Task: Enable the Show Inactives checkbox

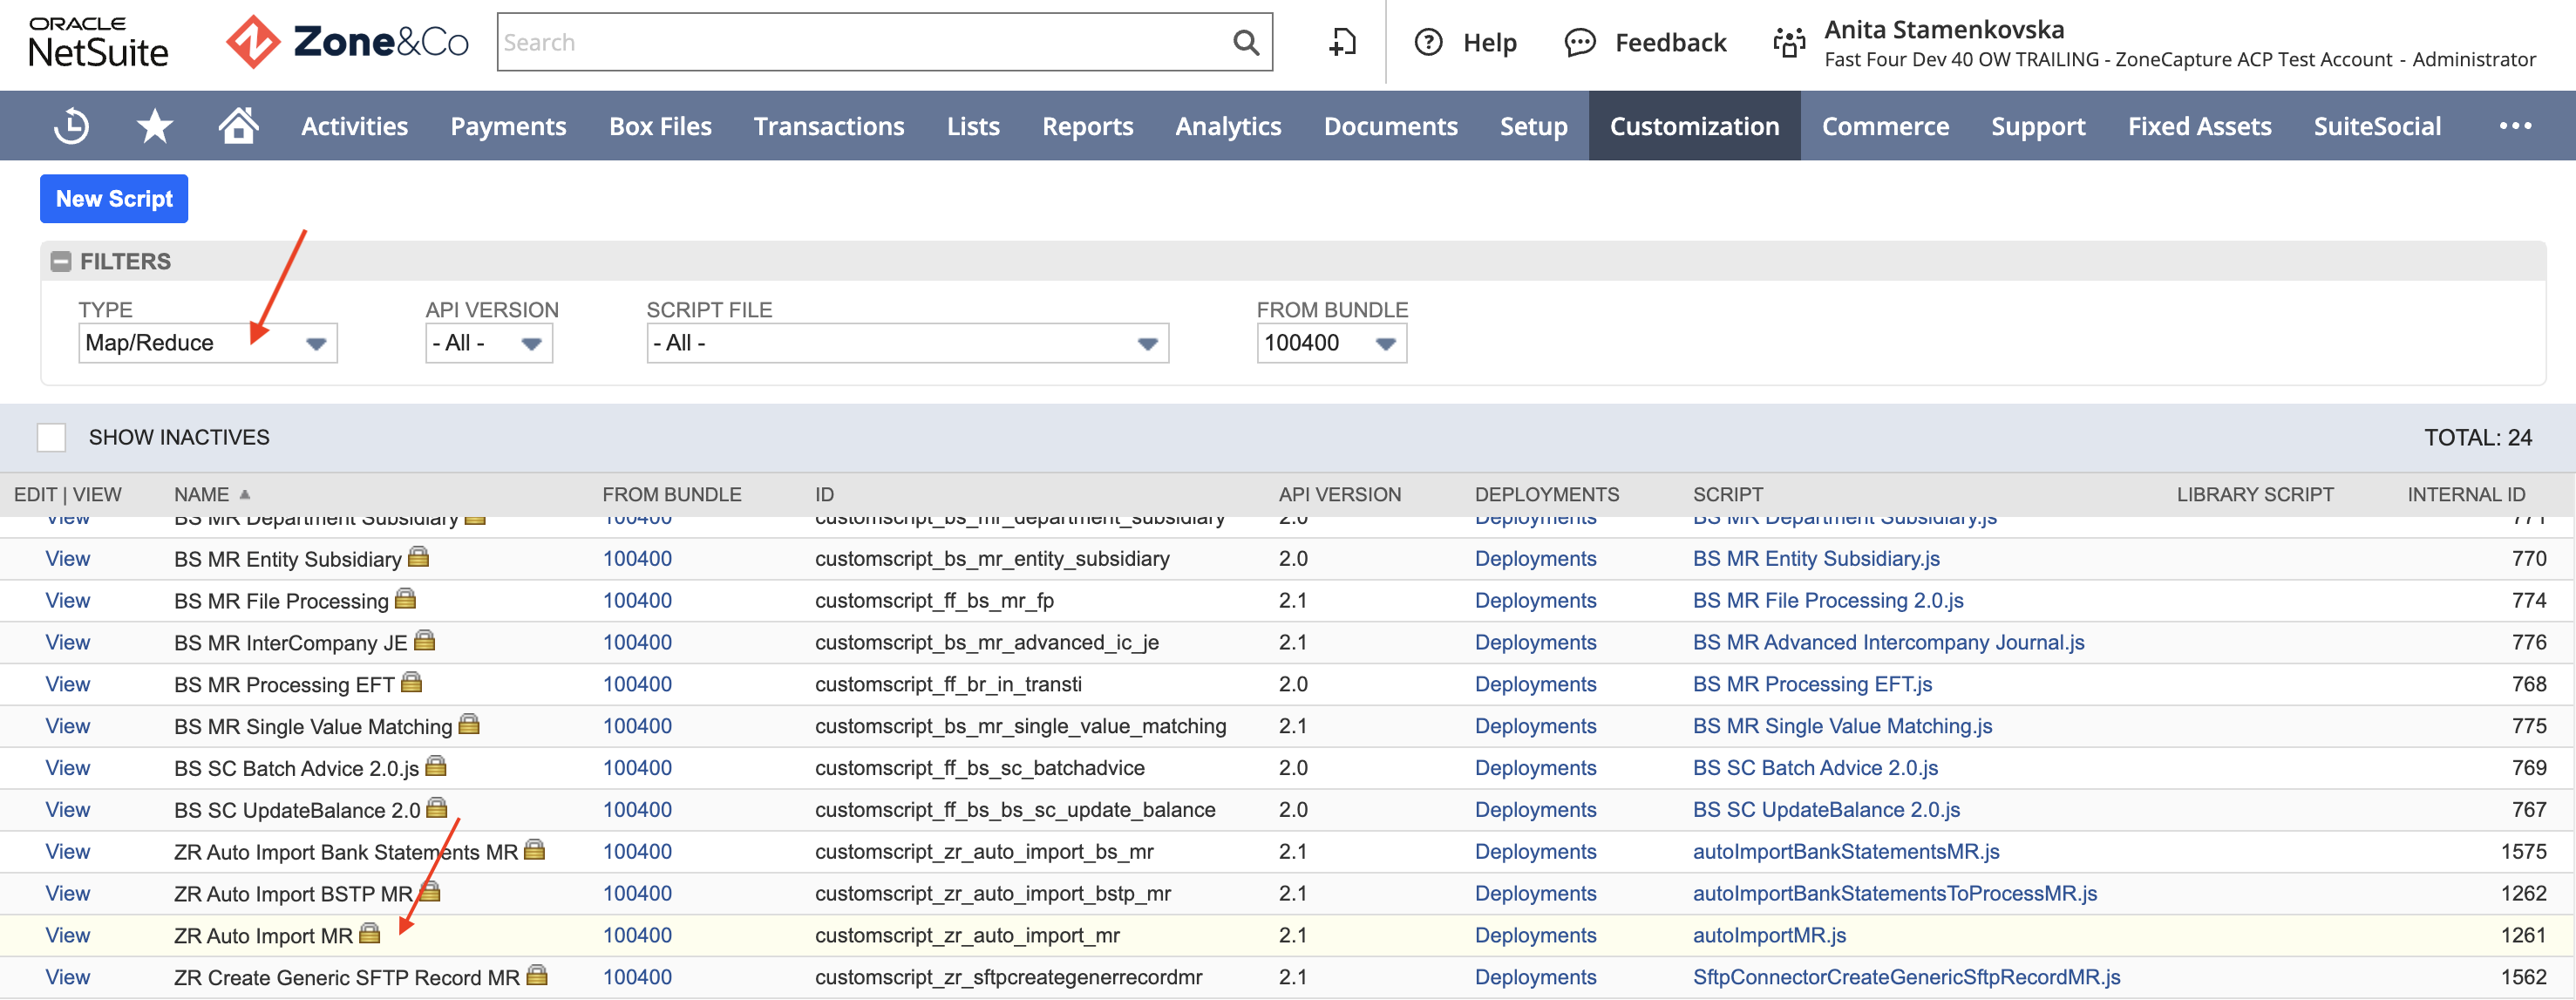Action: [51, 437]
